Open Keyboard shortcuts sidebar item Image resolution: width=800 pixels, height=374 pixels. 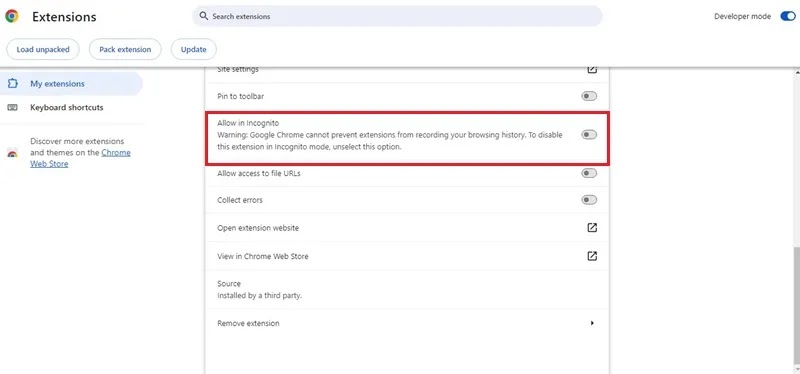(71, 108)
